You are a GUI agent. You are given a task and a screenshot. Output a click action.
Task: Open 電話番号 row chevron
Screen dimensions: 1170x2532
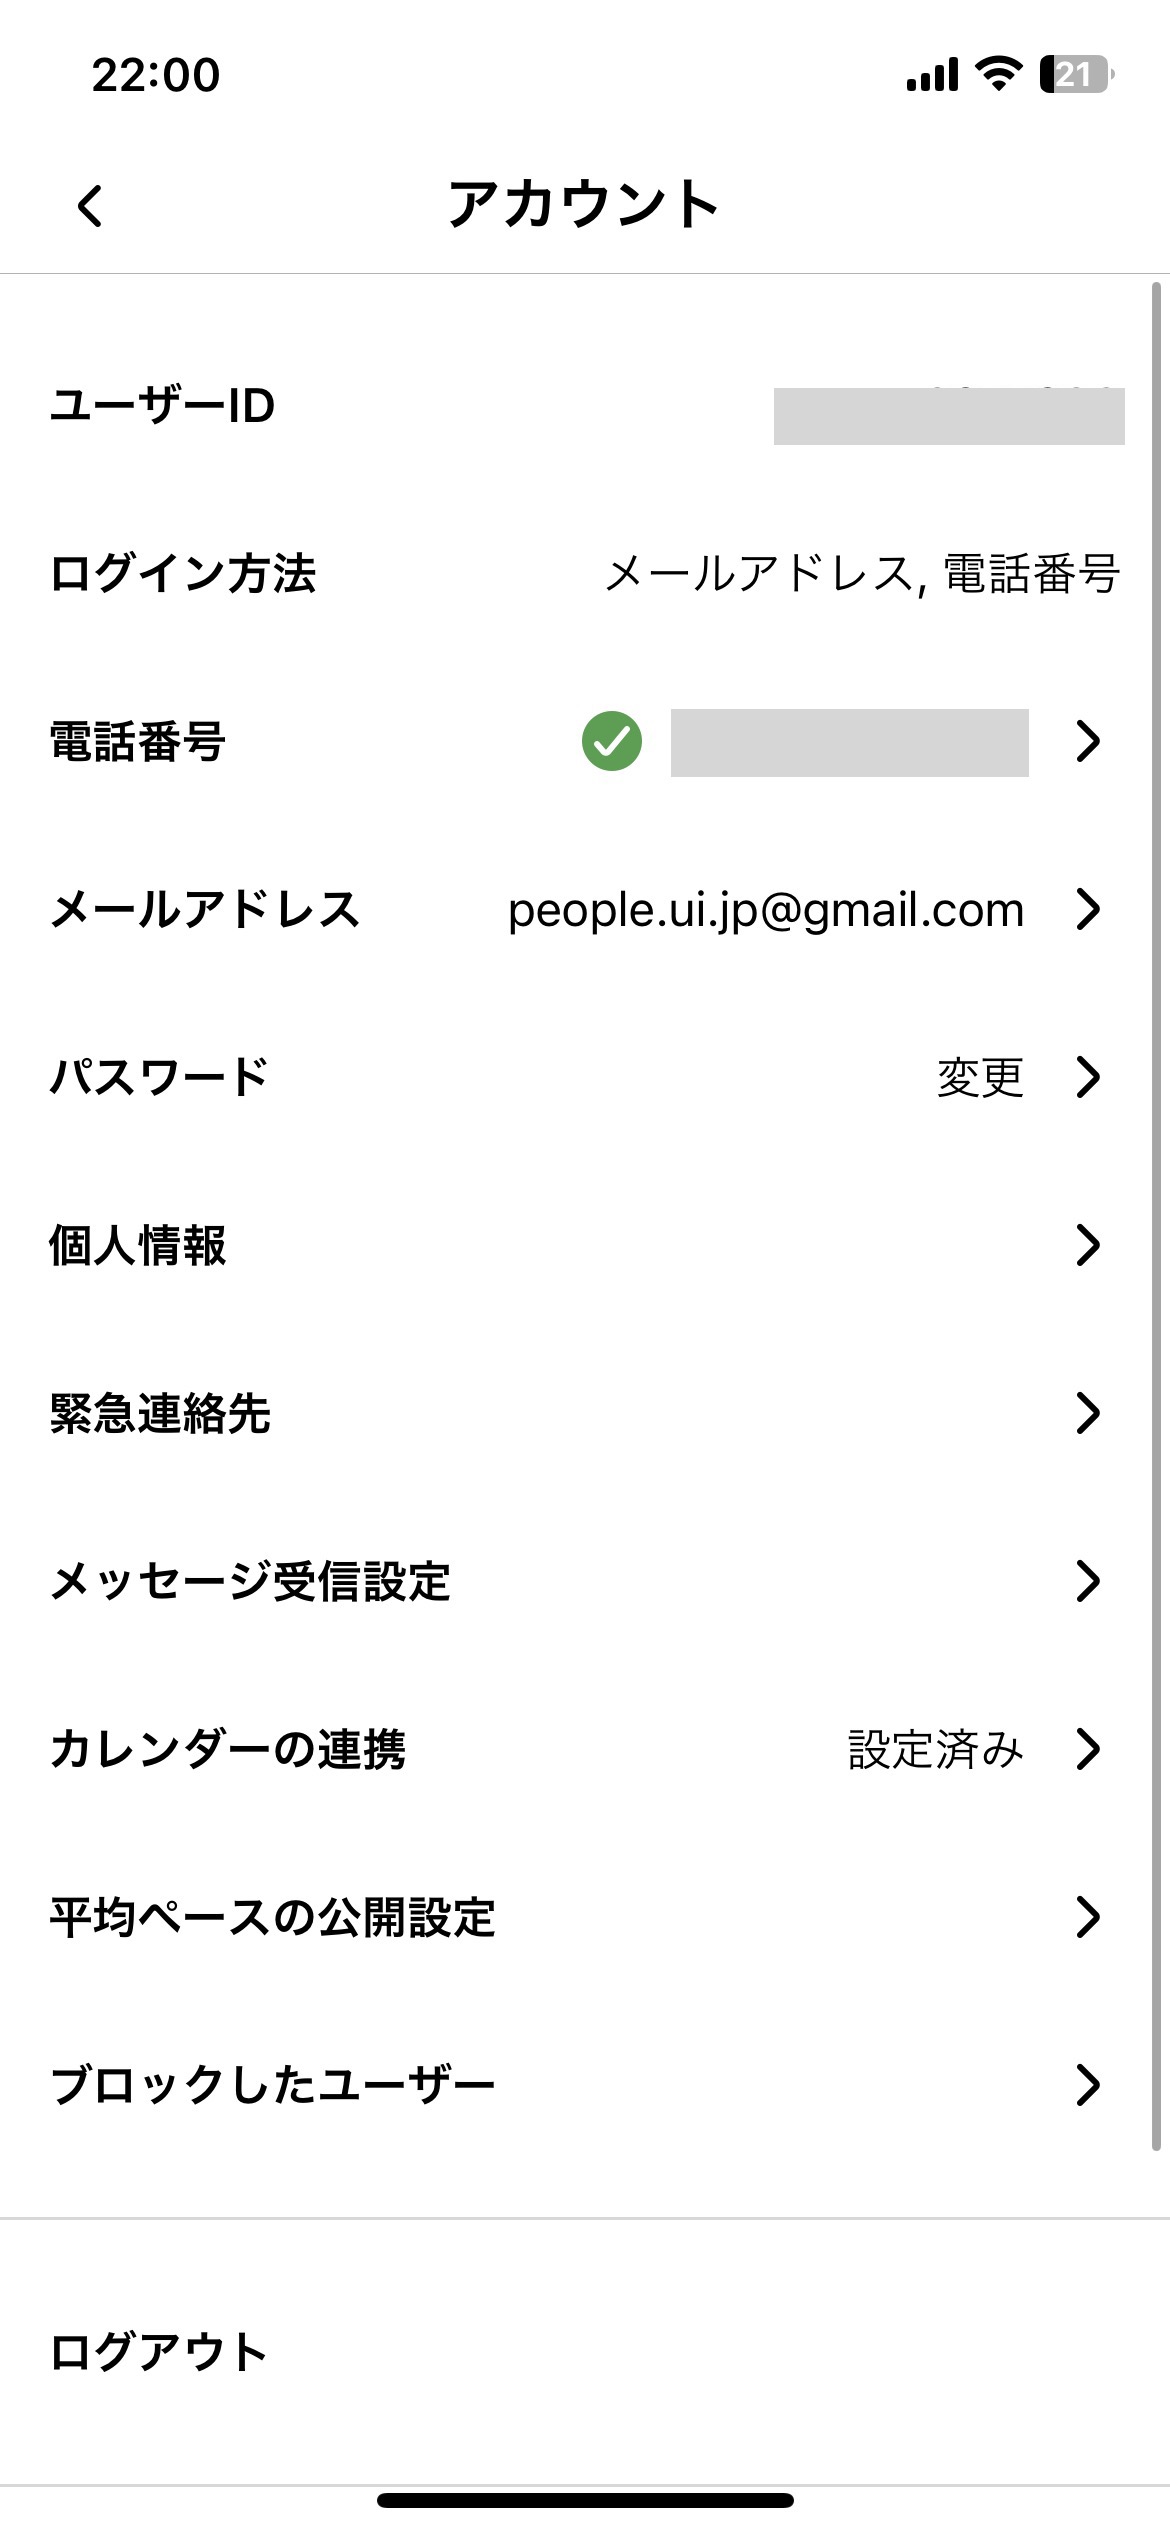pyautogui.click(x=1087, y=741)
